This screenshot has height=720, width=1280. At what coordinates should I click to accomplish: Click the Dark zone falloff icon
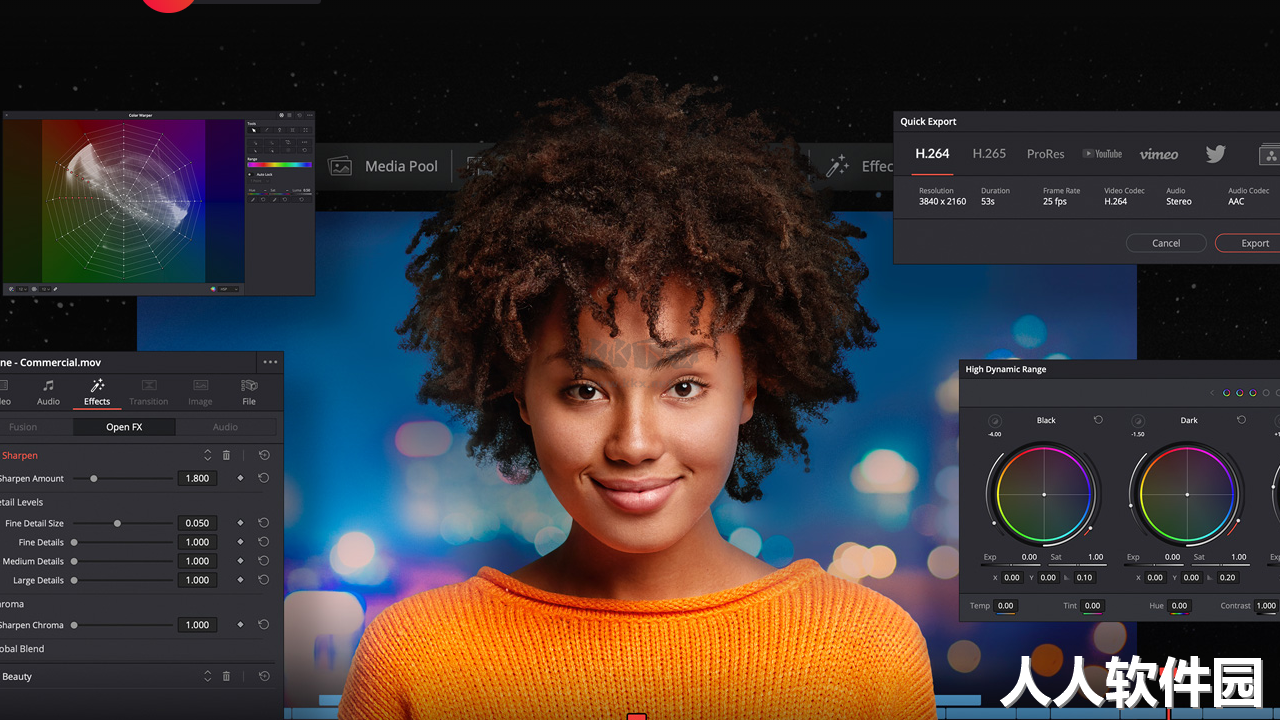point(1138,421)
